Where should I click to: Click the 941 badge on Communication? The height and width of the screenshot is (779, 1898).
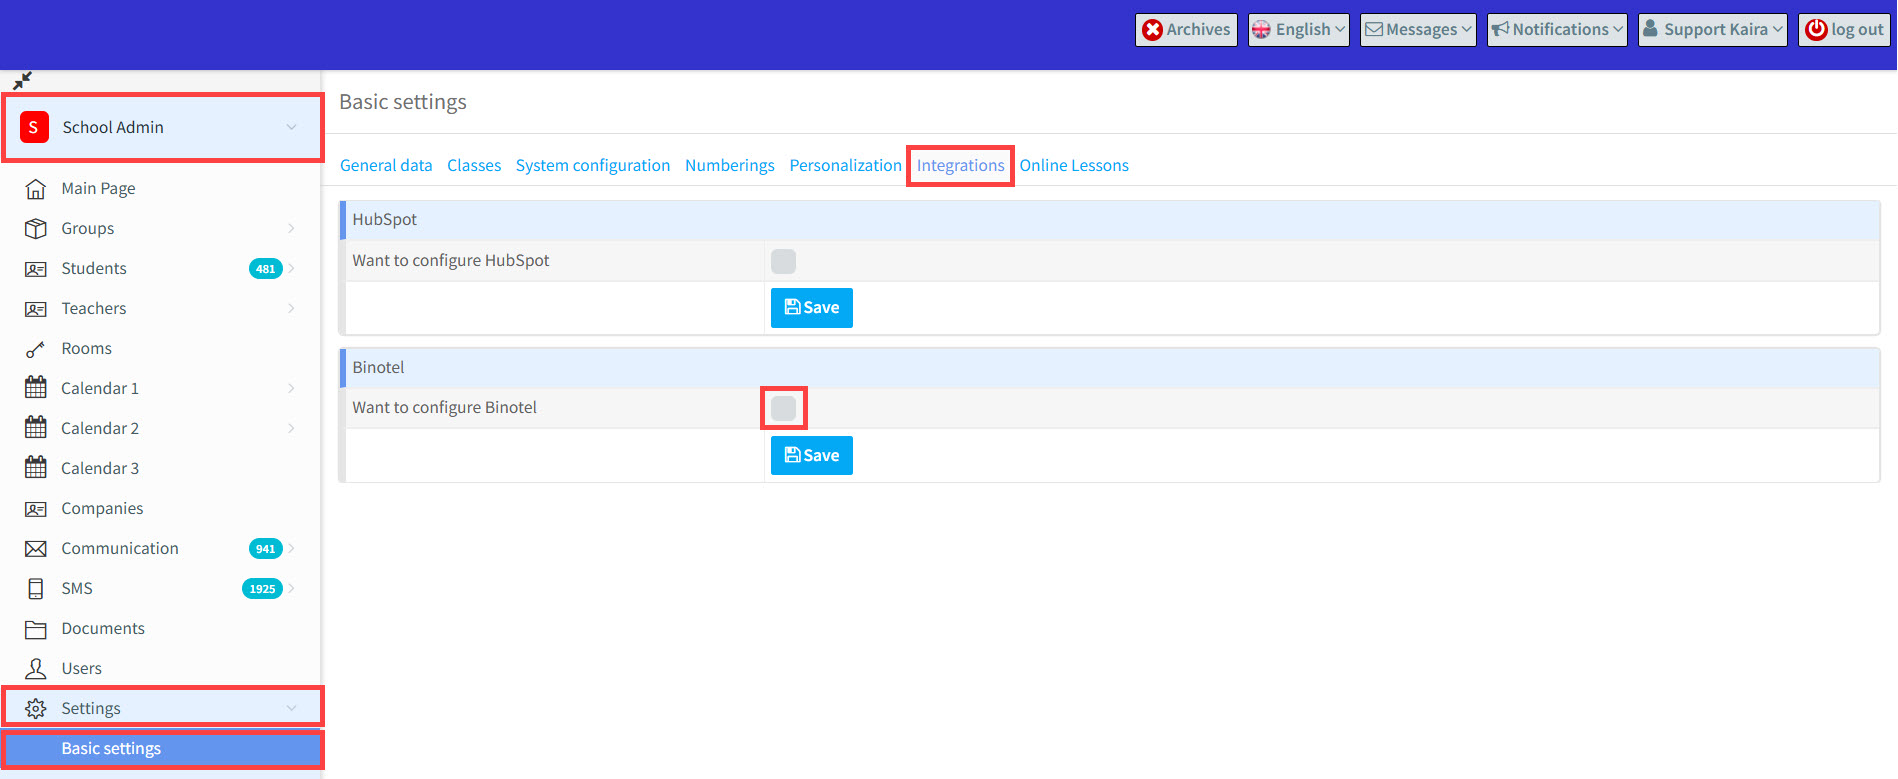click(x=265, y=548)
